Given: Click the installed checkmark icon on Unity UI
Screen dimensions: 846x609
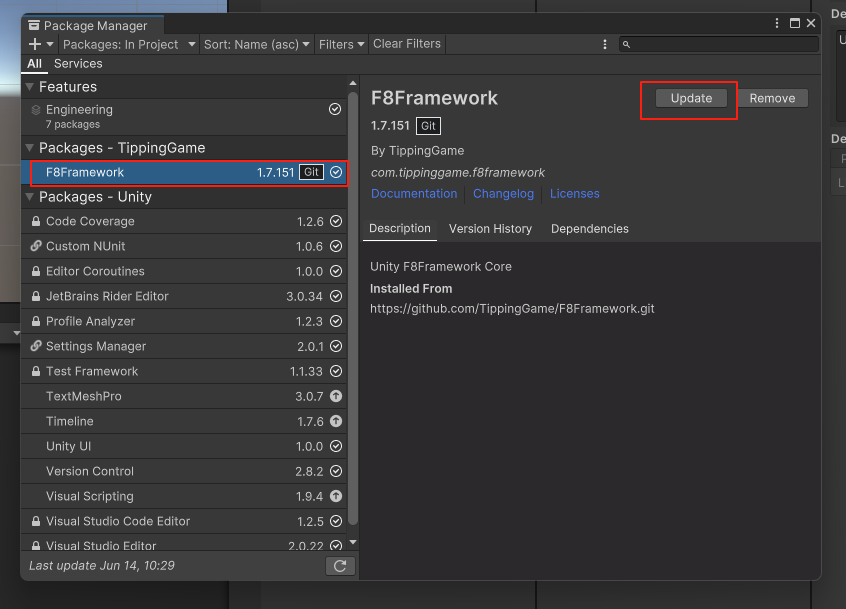Looking at the screenshot, I should tap(334, 446).
